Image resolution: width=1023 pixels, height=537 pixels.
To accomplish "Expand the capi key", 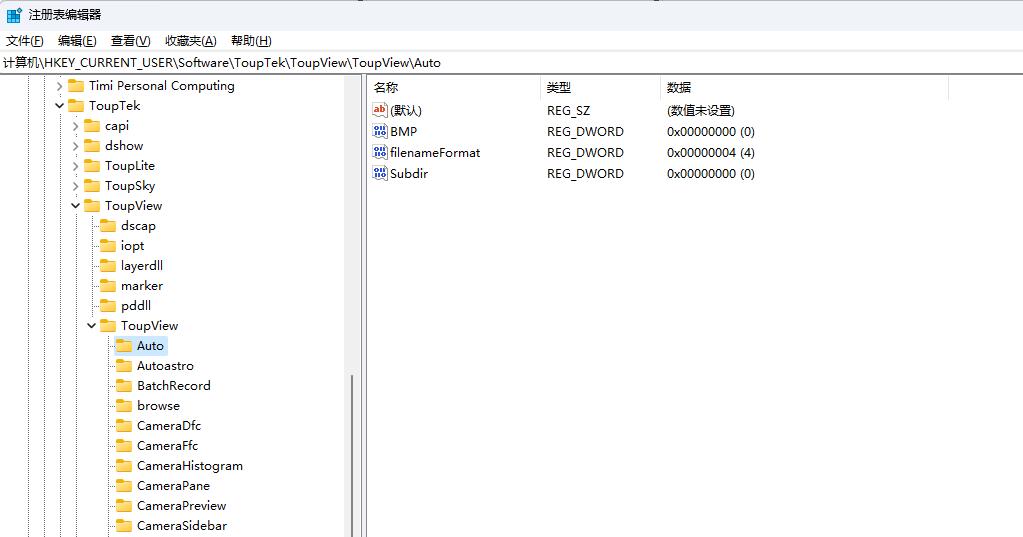I will 76,126.
